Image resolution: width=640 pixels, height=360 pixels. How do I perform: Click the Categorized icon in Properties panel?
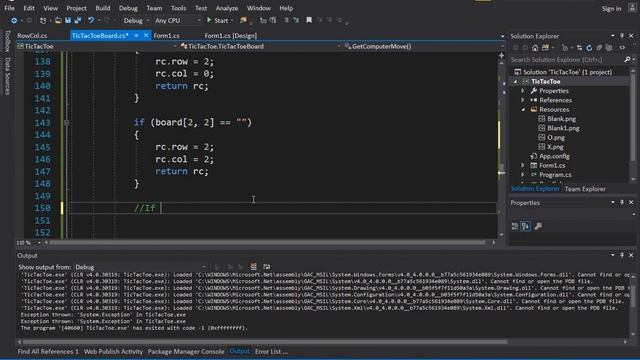coord(515,226)
